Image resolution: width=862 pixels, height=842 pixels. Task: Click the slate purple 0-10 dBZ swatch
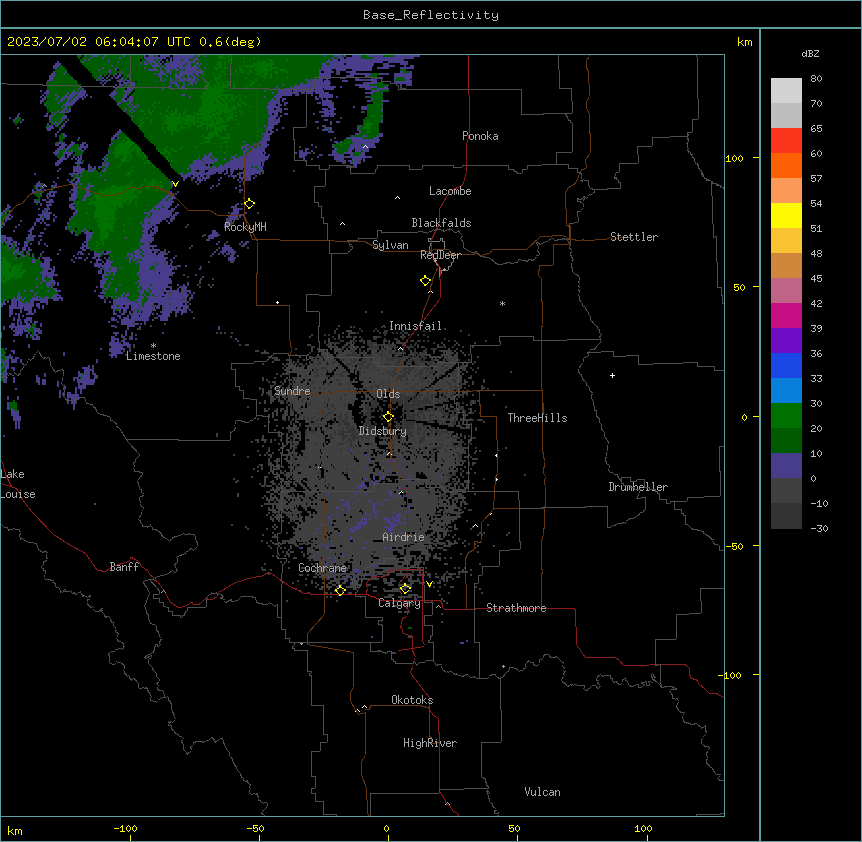tap(786, 466)
